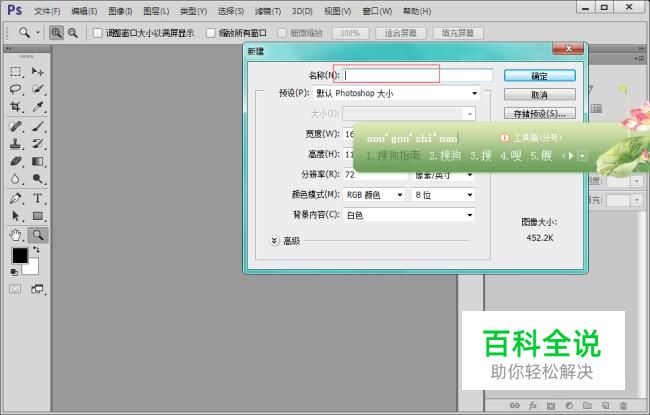
Task: Open the background contents dropdown
Action: point(409,215)
